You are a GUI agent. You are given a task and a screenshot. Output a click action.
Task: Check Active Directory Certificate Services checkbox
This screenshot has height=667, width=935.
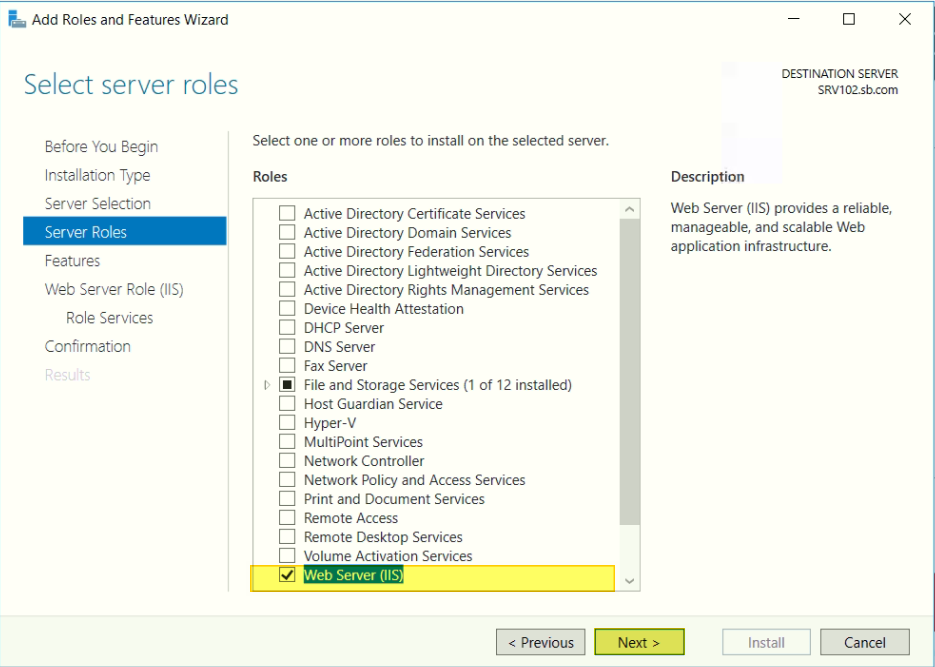tap(287, 213)
